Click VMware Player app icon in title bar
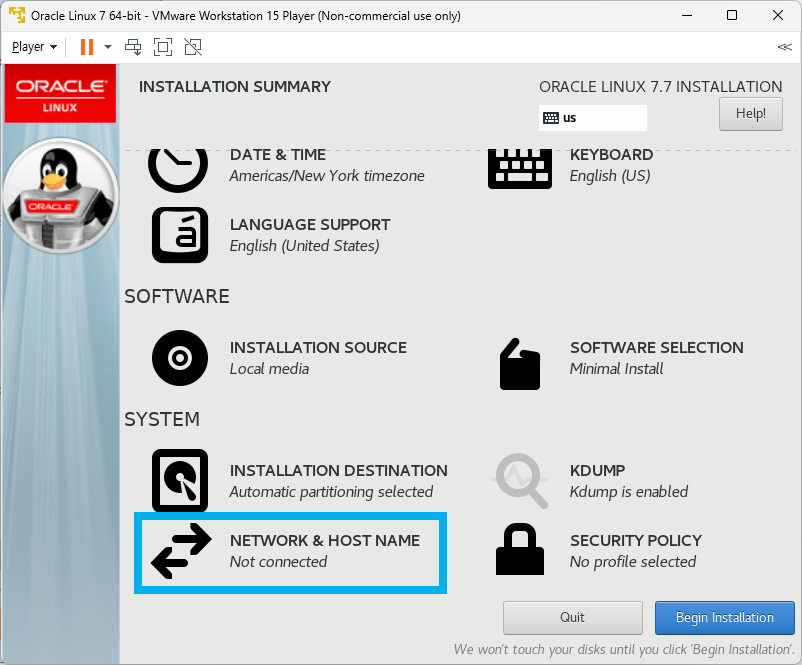This screenshot has height=665, width=802. [x=17, y=15]
